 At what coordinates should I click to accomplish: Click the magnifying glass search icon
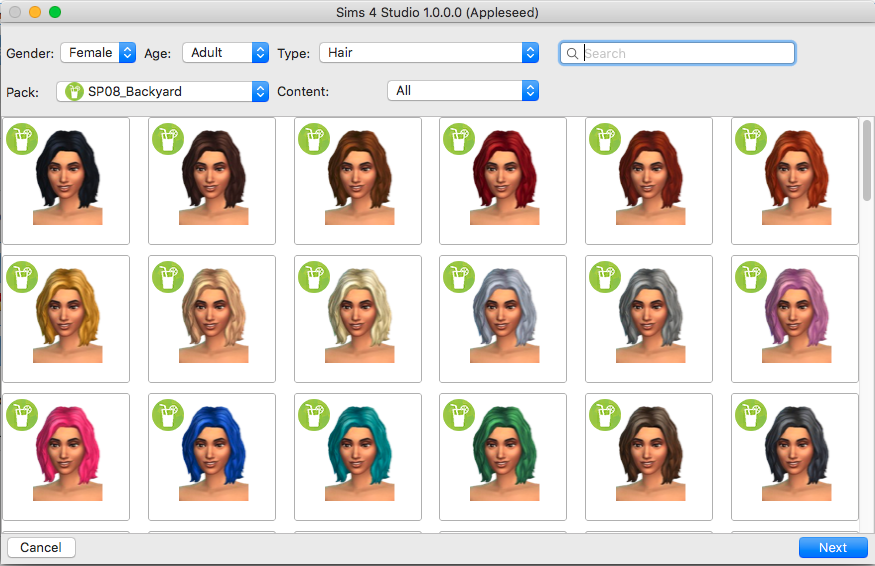click(572, 54)
